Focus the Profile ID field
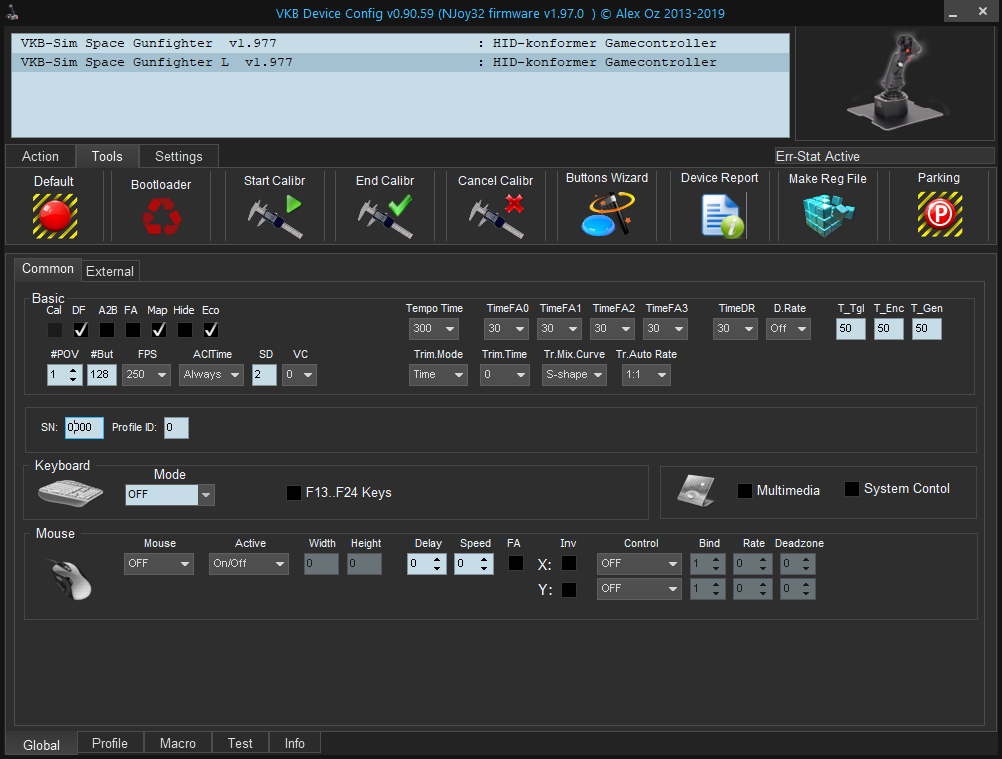1002x759 pixels. click(x=176, y=427)
